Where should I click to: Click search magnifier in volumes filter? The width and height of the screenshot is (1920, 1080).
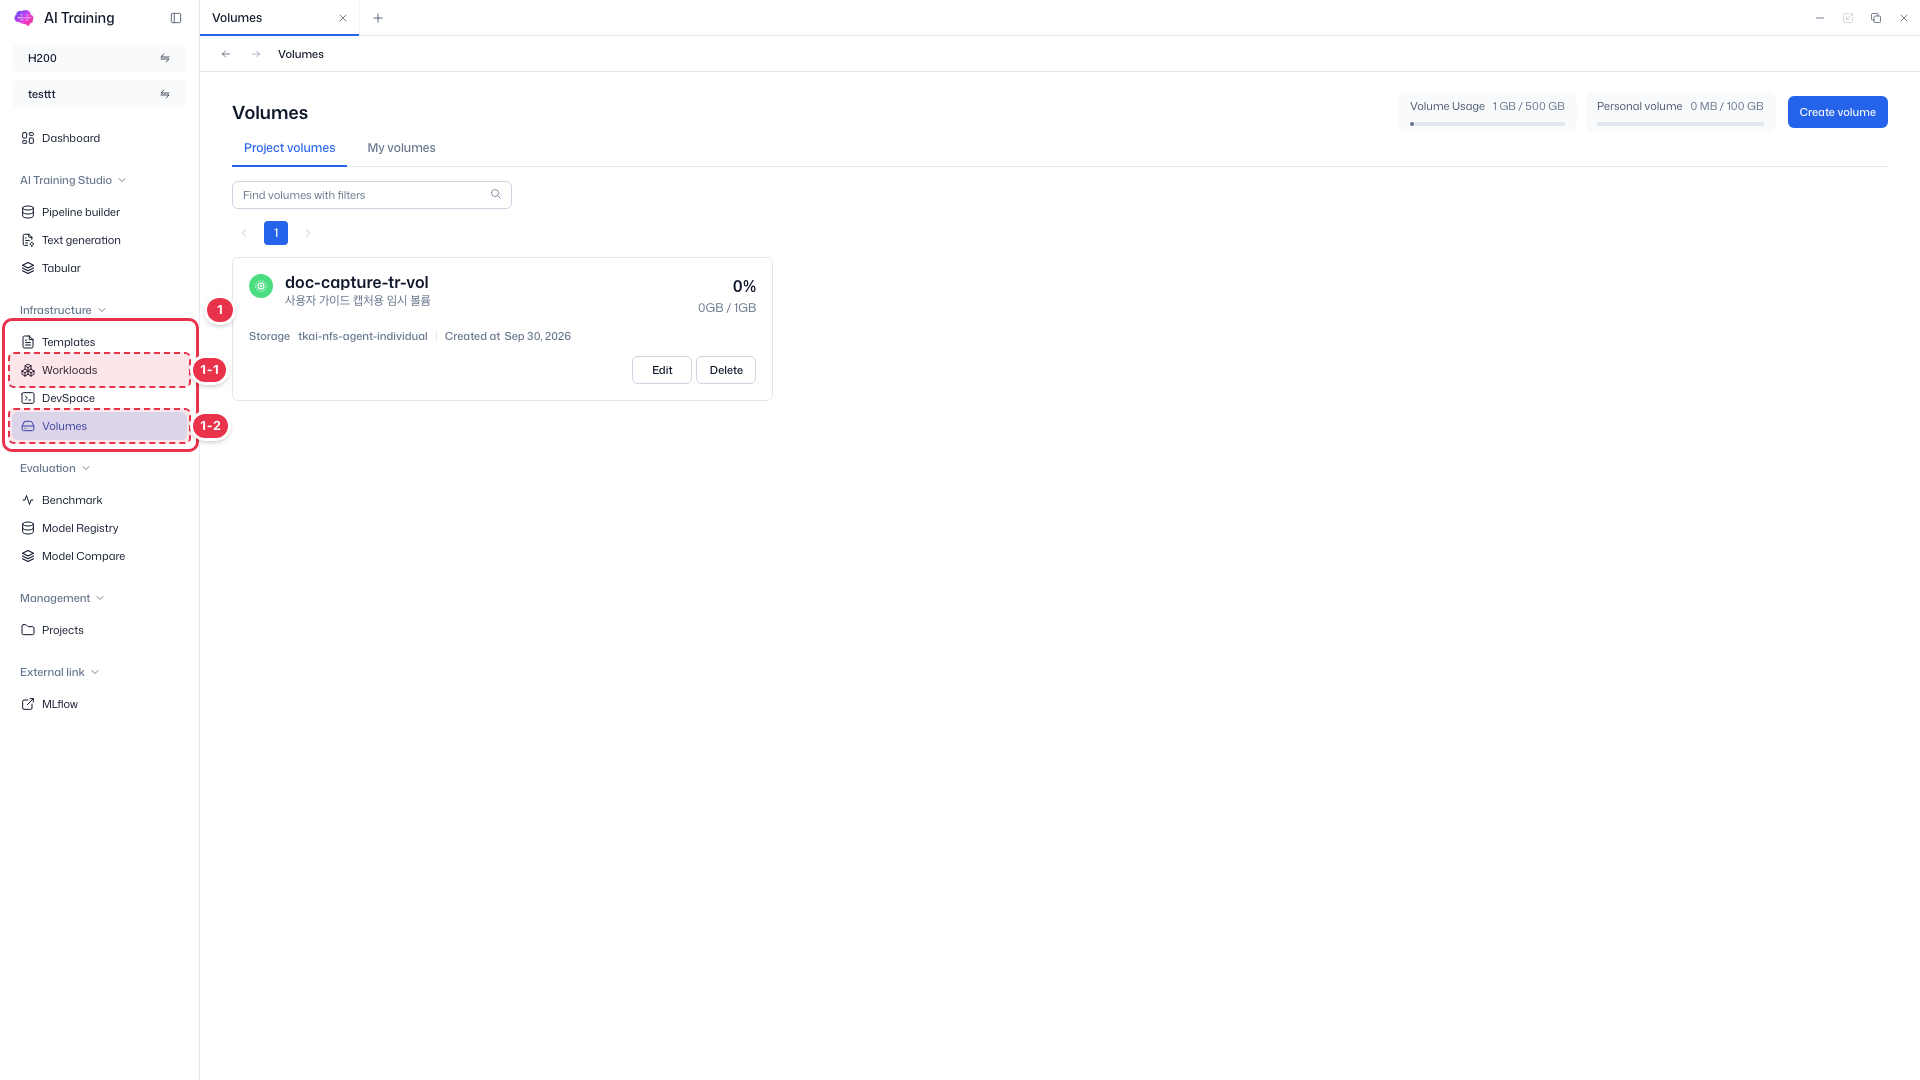tap(496, 194)
